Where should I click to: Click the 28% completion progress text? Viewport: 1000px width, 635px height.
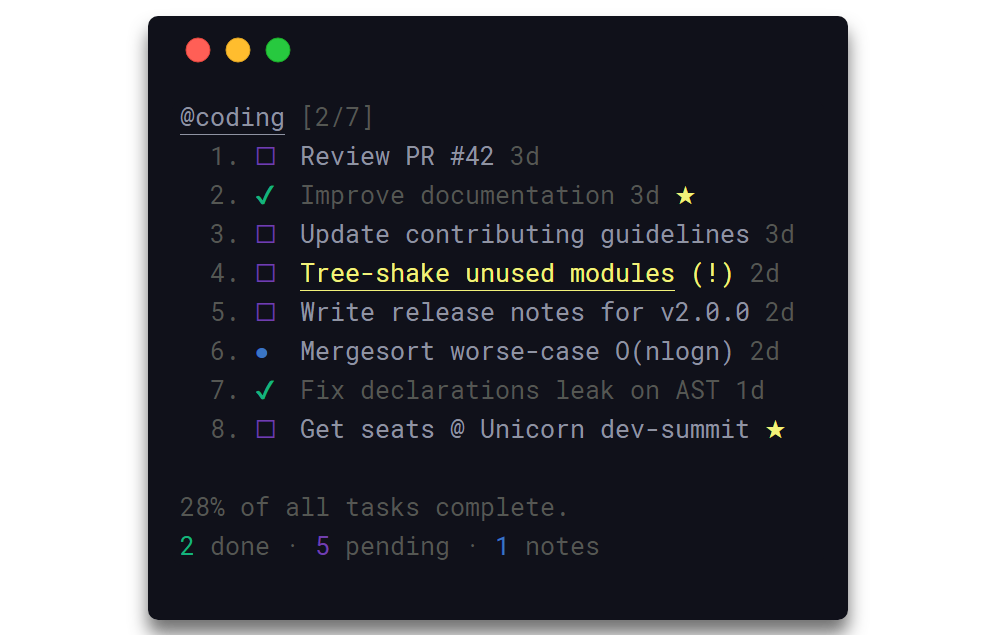(x=375, y=507)
